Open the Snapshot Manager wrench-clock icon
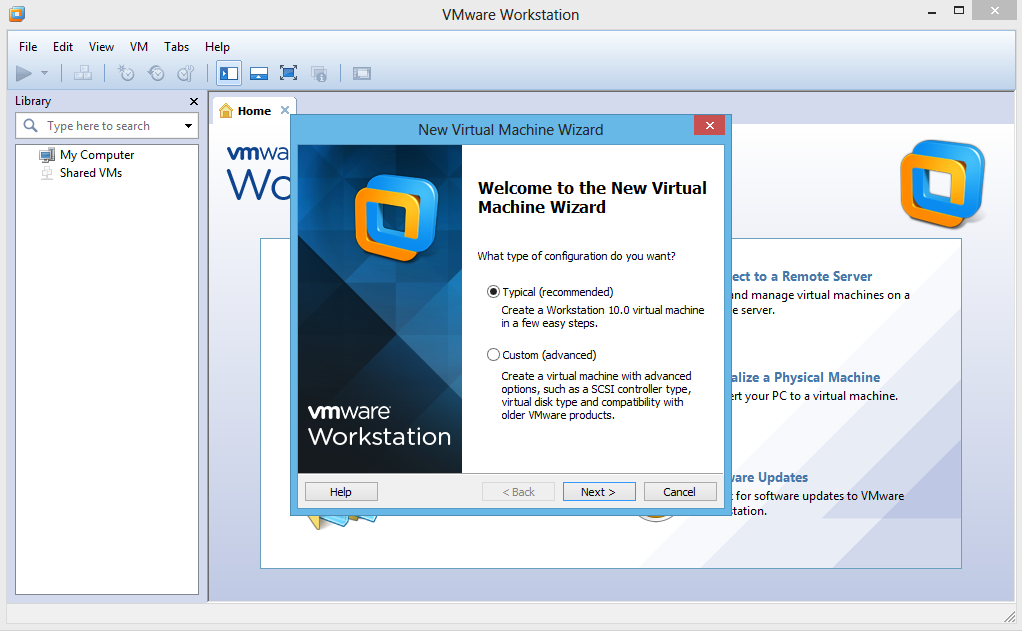This screenshot has width=1022, height=631. pyautogui.click(x=186, y=73)
